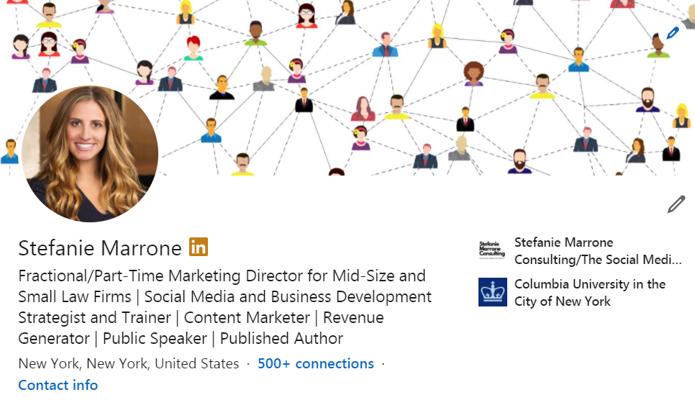This screenshot has height=400, width=695.
Task: Open the 500+ connections list
Action: point(315,363)
